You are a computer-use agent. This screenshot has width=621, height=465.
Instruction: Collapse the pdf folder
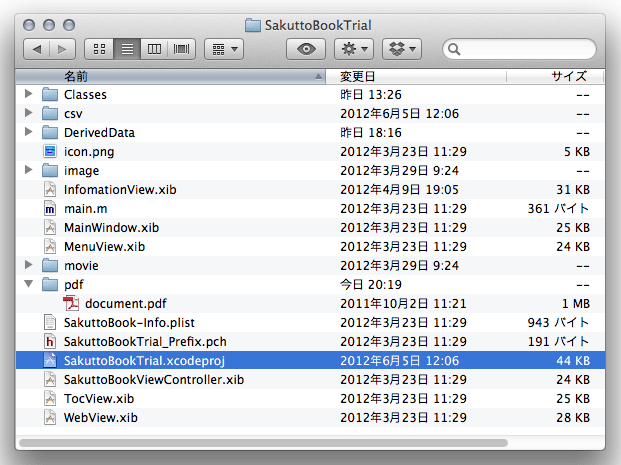(29, 284)
